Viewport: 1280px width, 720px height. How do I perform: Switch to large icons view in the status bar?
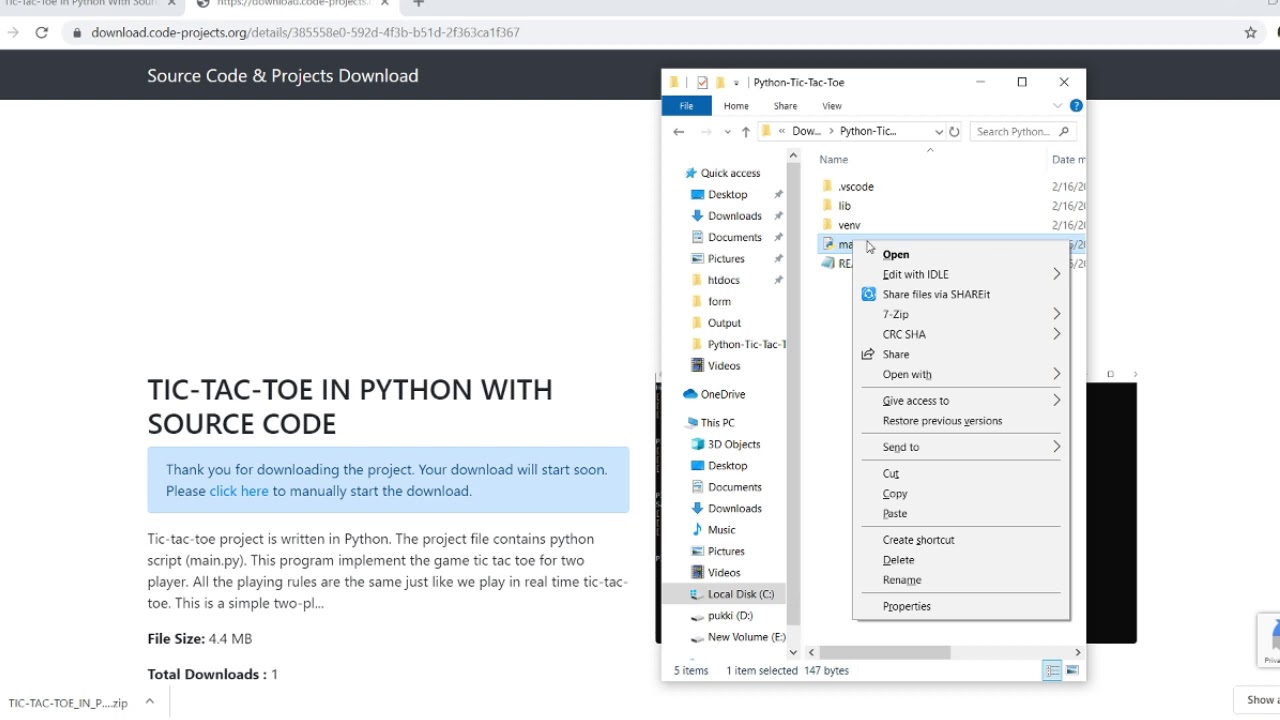[1073, 671]
